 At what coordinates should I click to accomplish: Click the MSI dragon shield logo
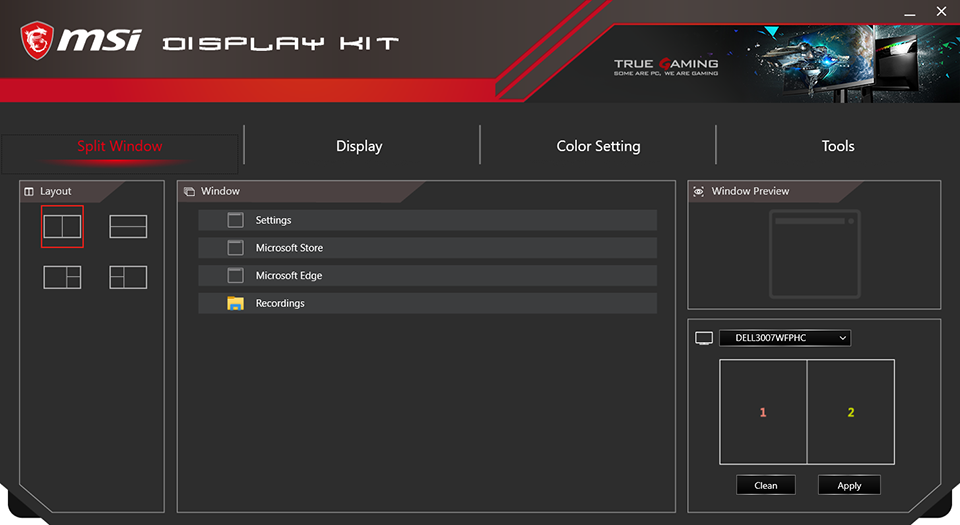(x=37, y=40)
